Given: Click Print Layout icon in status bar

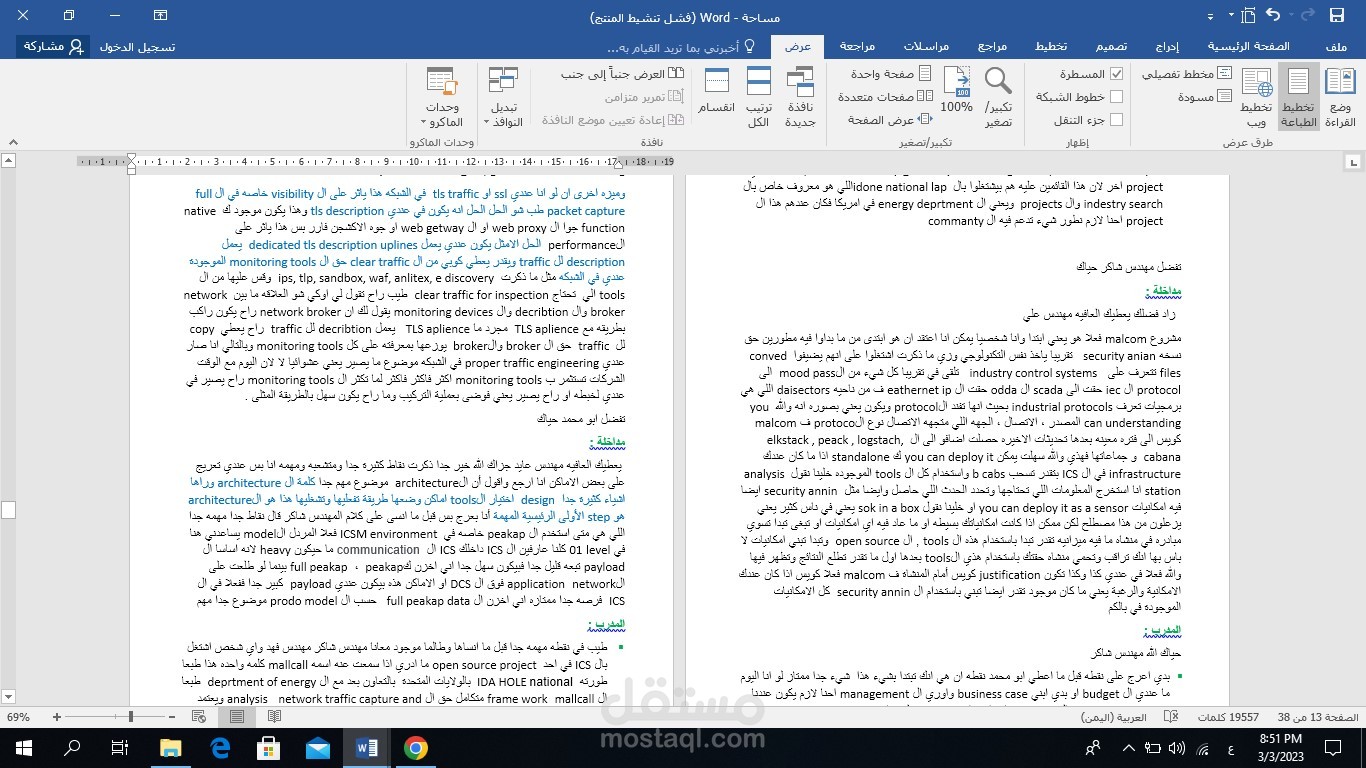Looking at the screenshot, I should pyautogui.click(x=236, y=717).
